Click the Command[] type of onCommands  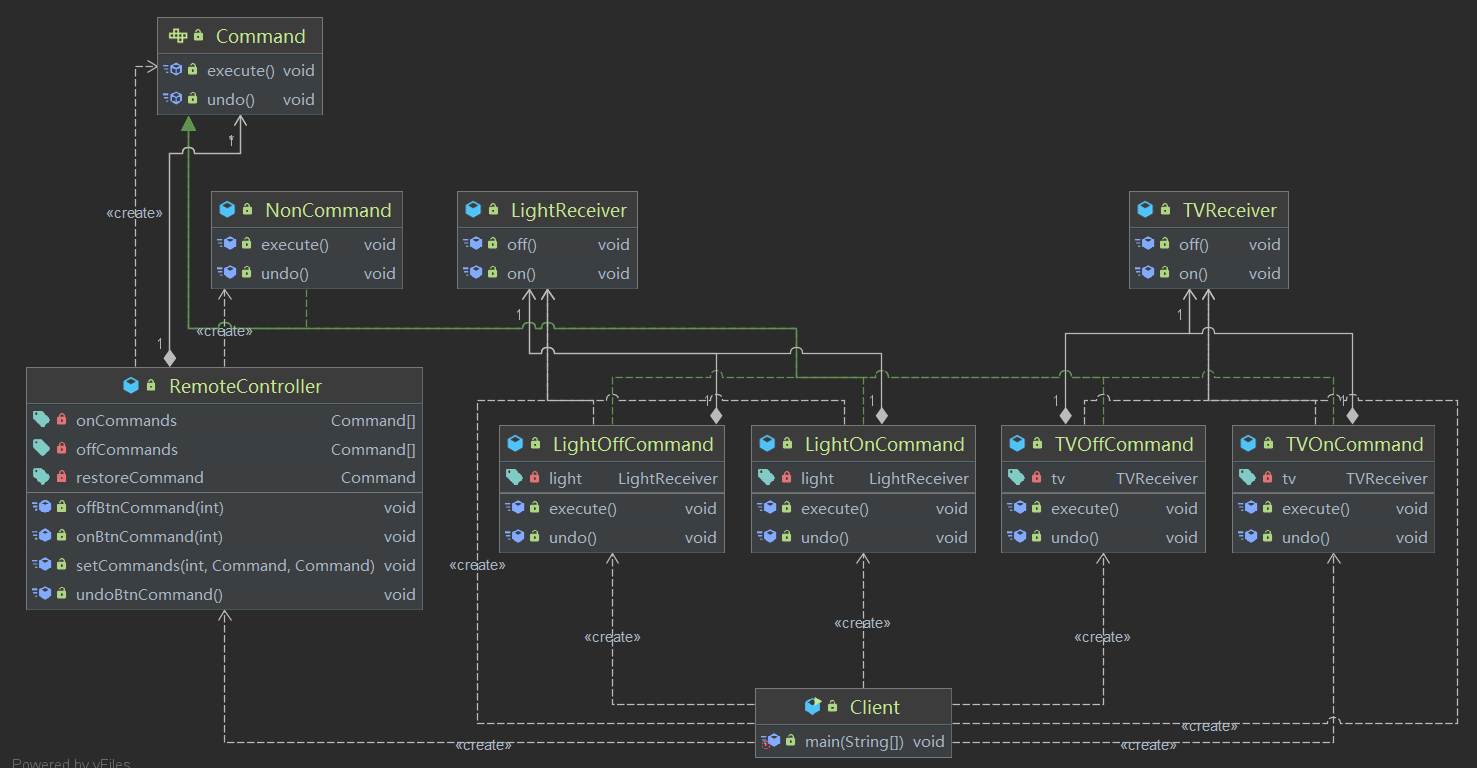click(373, 420)
